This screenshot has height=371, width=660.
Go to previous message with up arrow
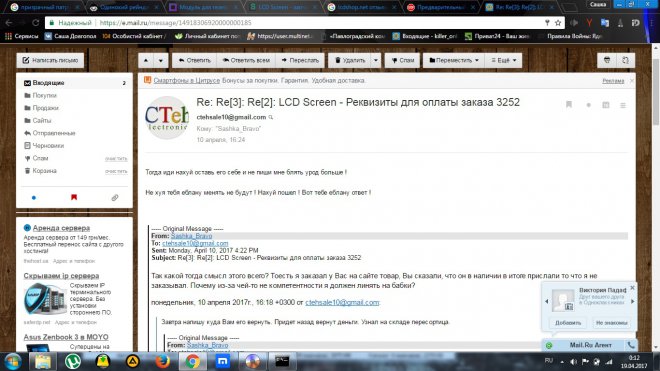pos(146,60)
